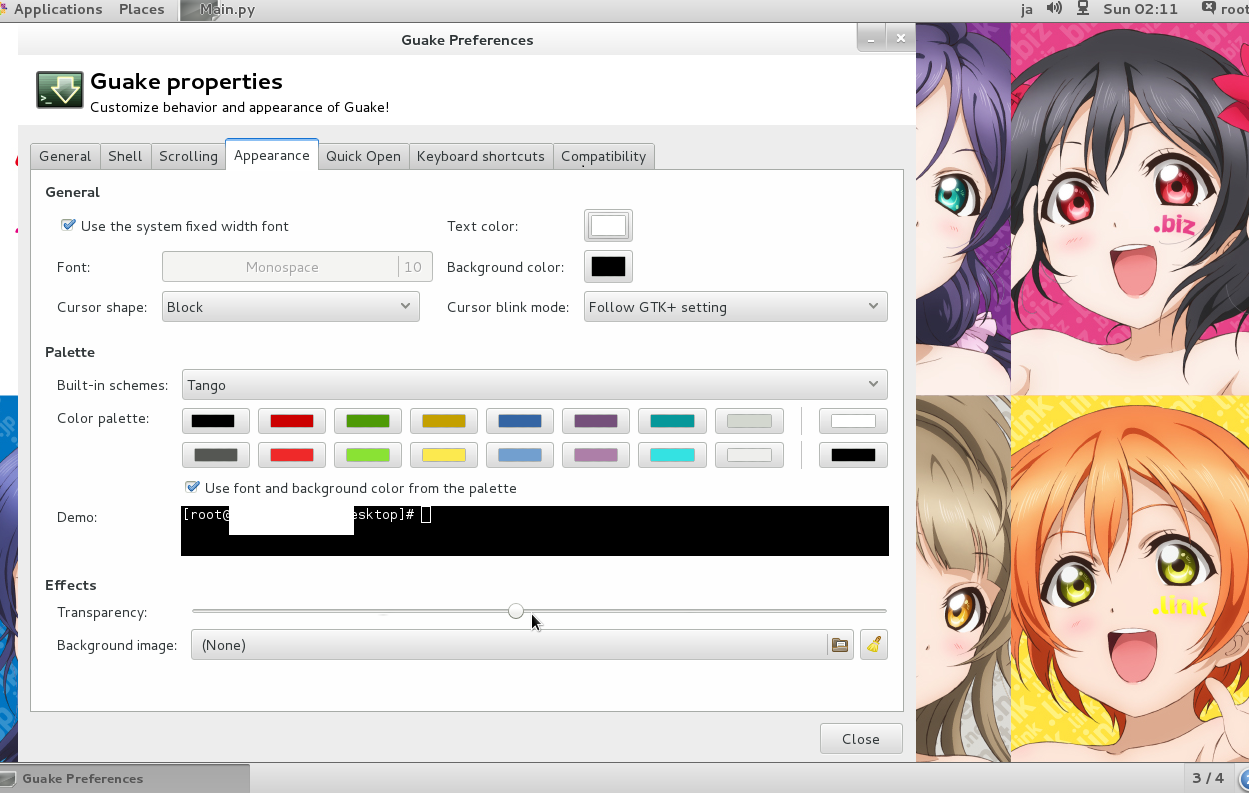Click the volume speaker icon in top panel
Image resolution: width=1249 pixels, height=793 pixels.
coord(1054,9)
